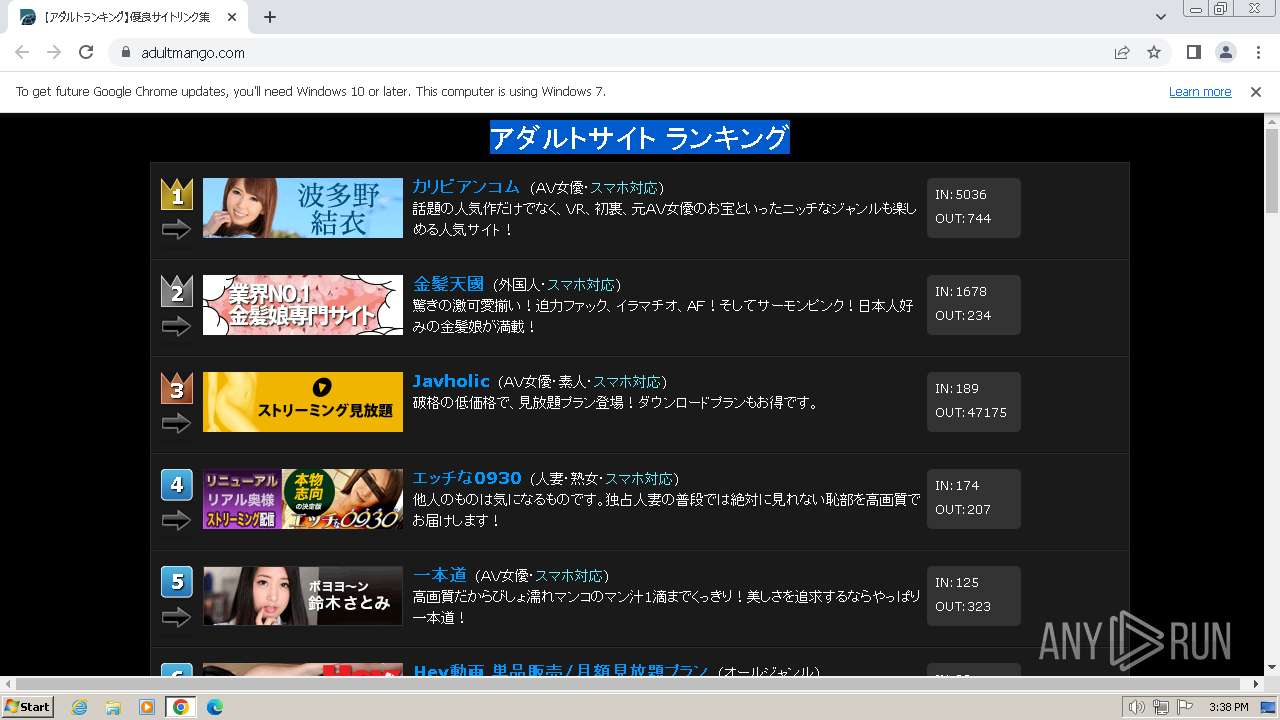Image resolution: width=1280 pixels, height=720 pixels.
Task: Open the Chrome profile menu
Action: (1225, 53)
